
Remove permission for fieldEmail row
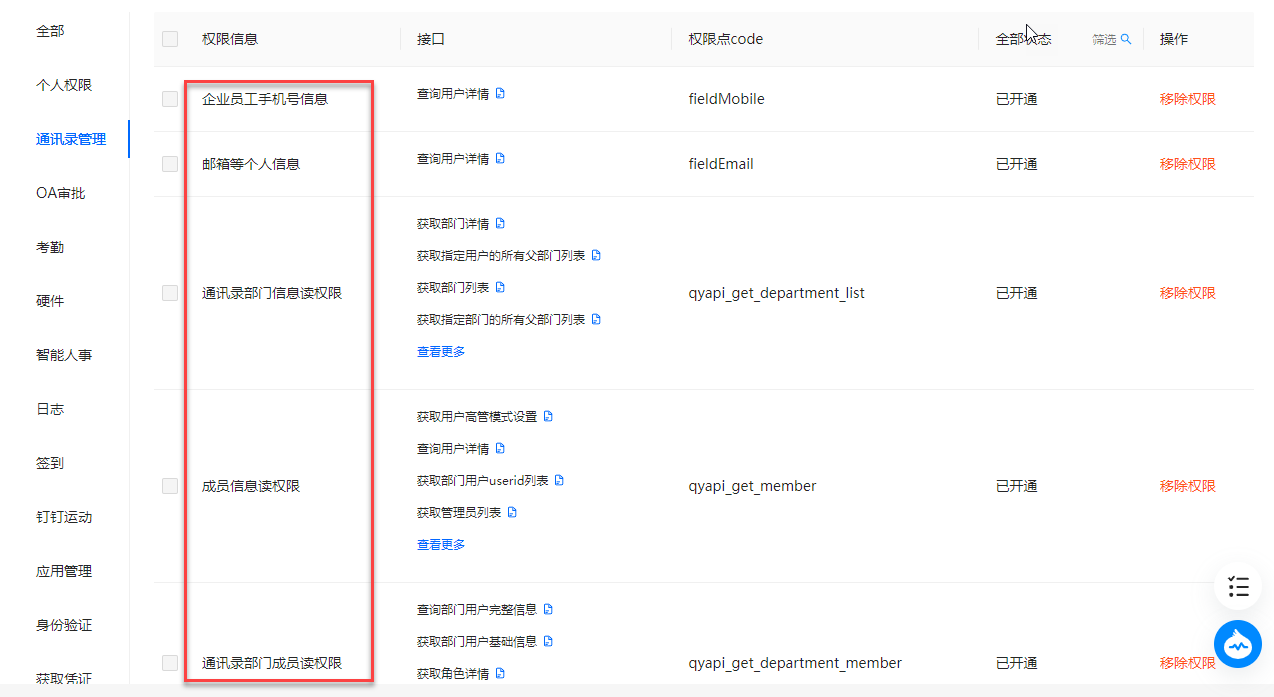(x=1187, y=164)
